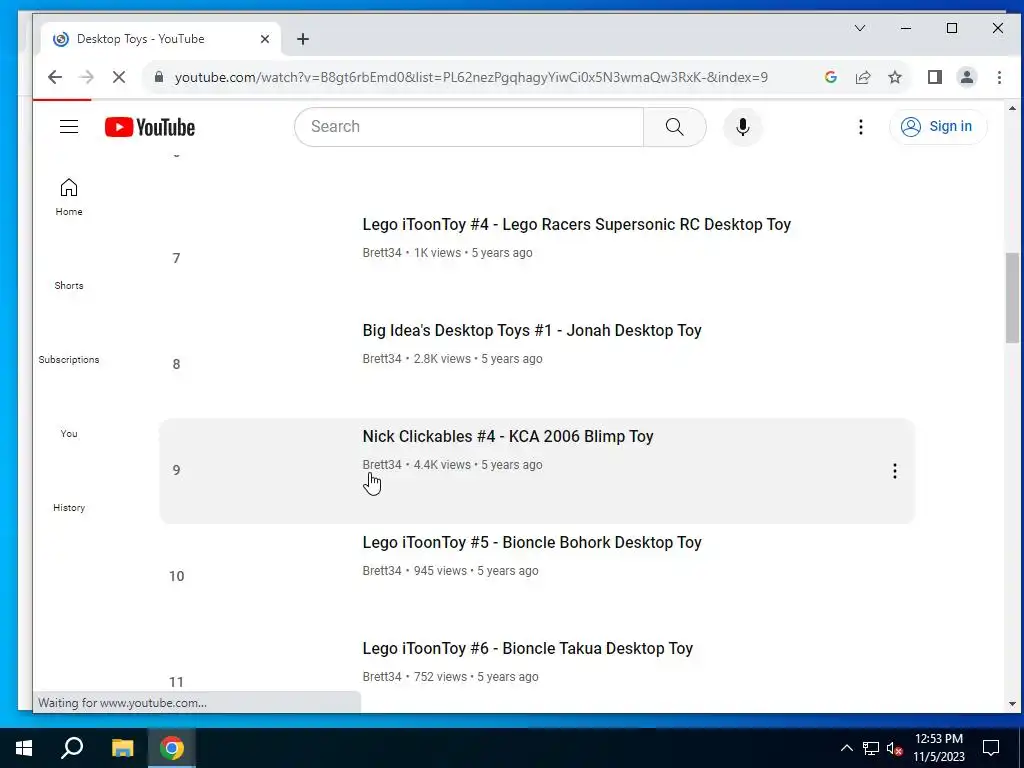Click playlist index number 7
1024x768 pixels.
tap(176, 258)
